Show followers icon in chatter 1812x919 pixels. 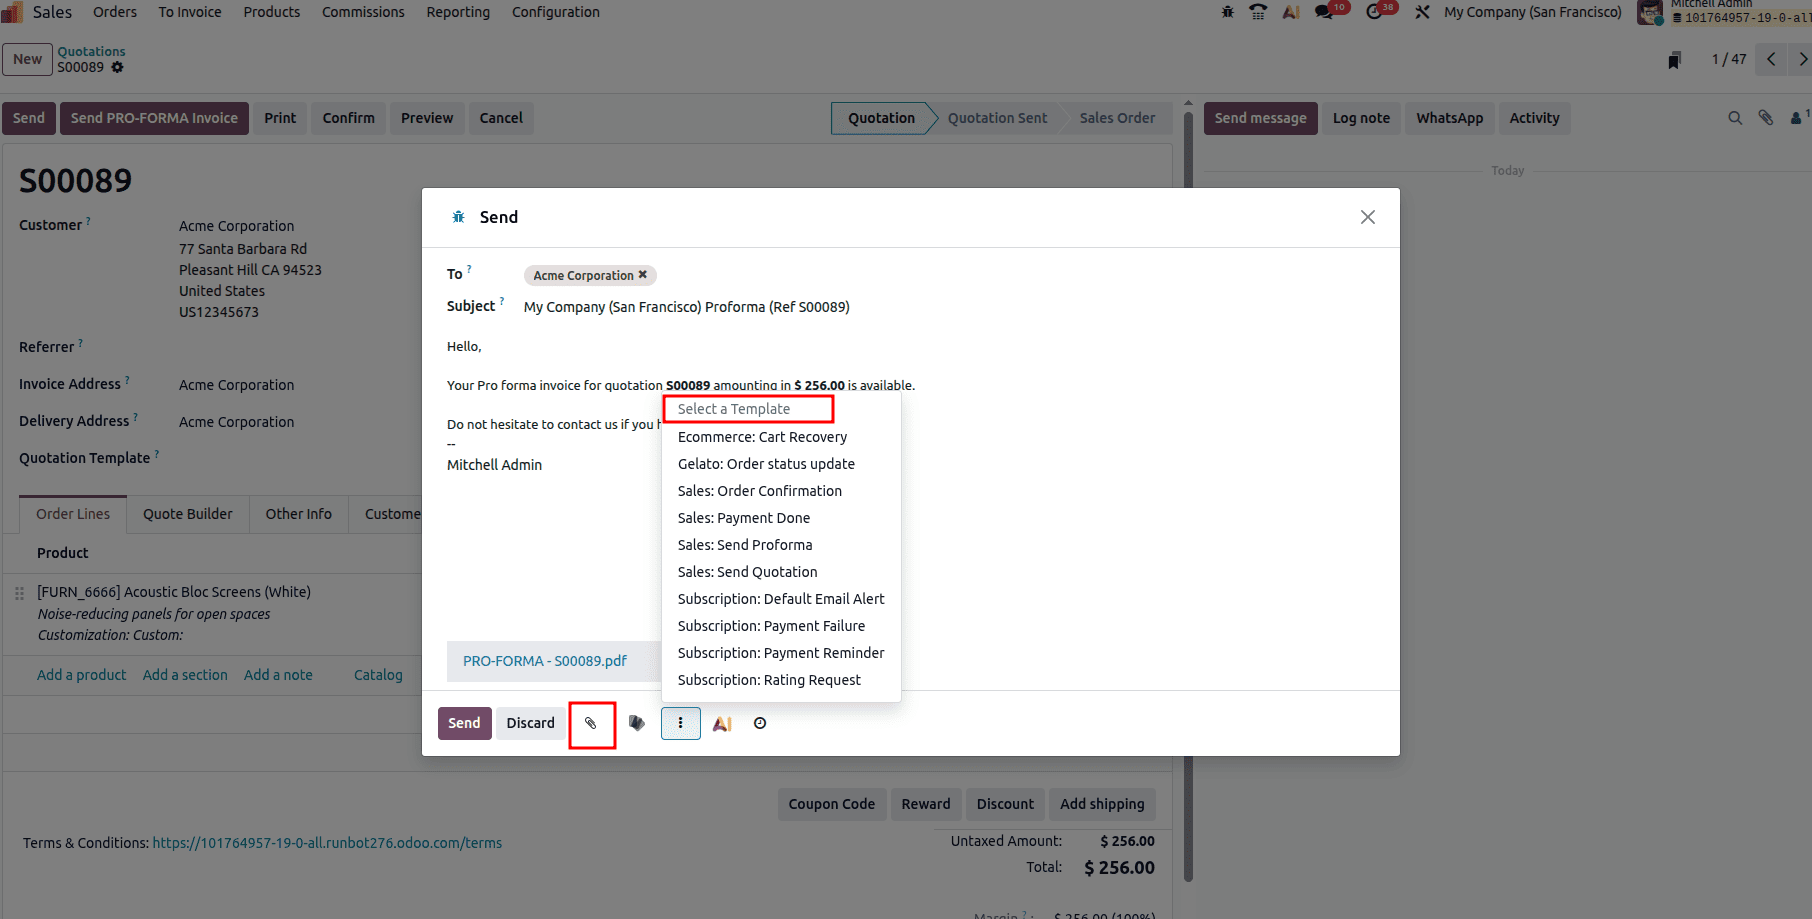(1798, 118)
